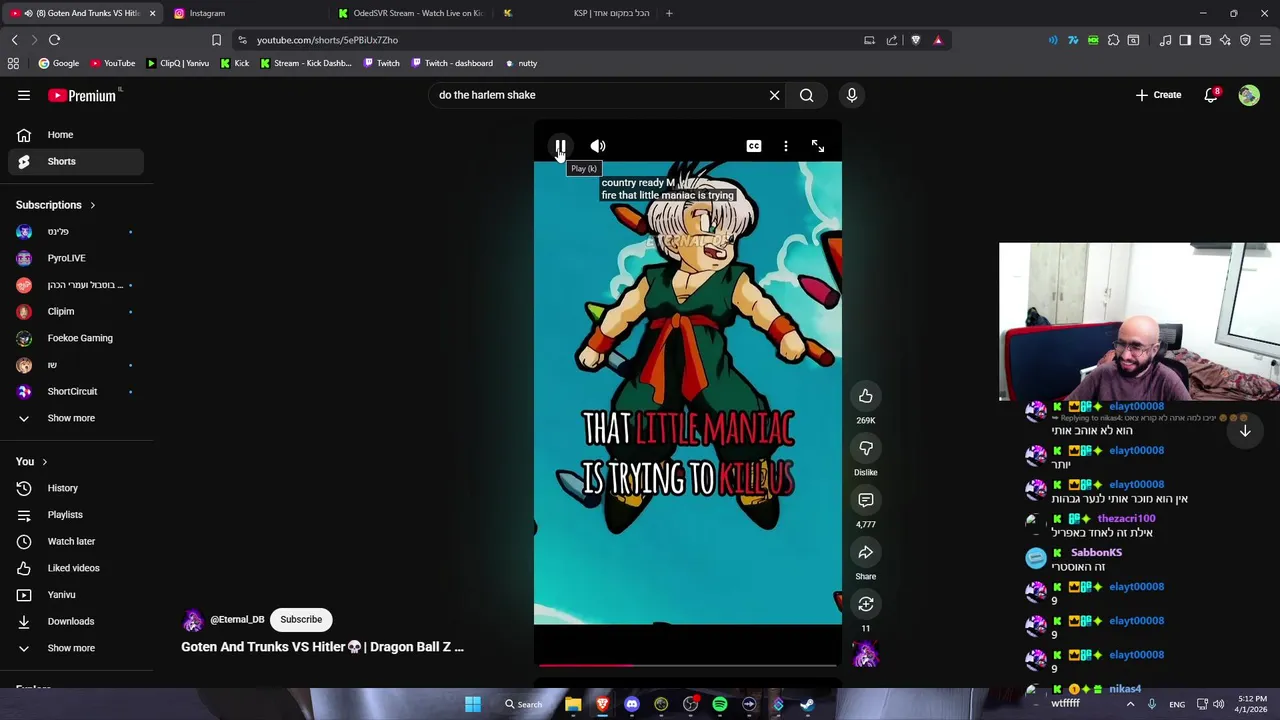The image size is (1280, 720).
Task: Open the Brave Wallet icon
Action: click(1205, 40)
